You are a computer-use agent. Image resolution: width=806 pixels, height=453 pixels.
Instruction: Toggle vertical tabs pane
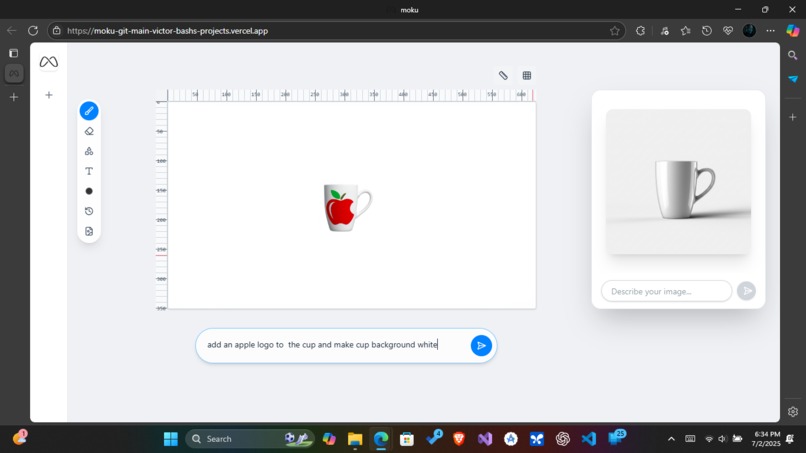coord(14,53)
